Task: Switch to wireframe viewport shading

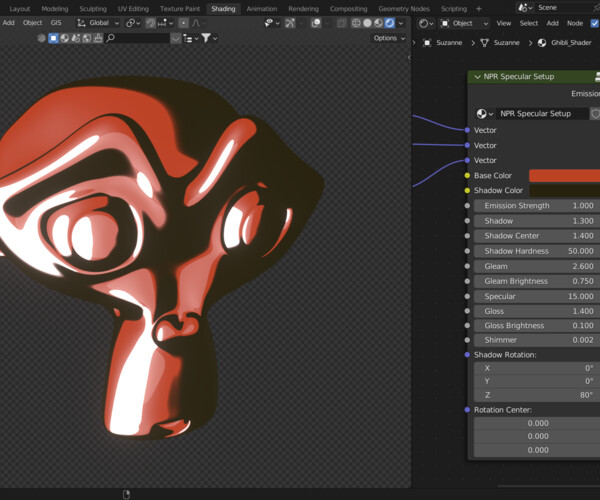Action: tap(355, 23)
